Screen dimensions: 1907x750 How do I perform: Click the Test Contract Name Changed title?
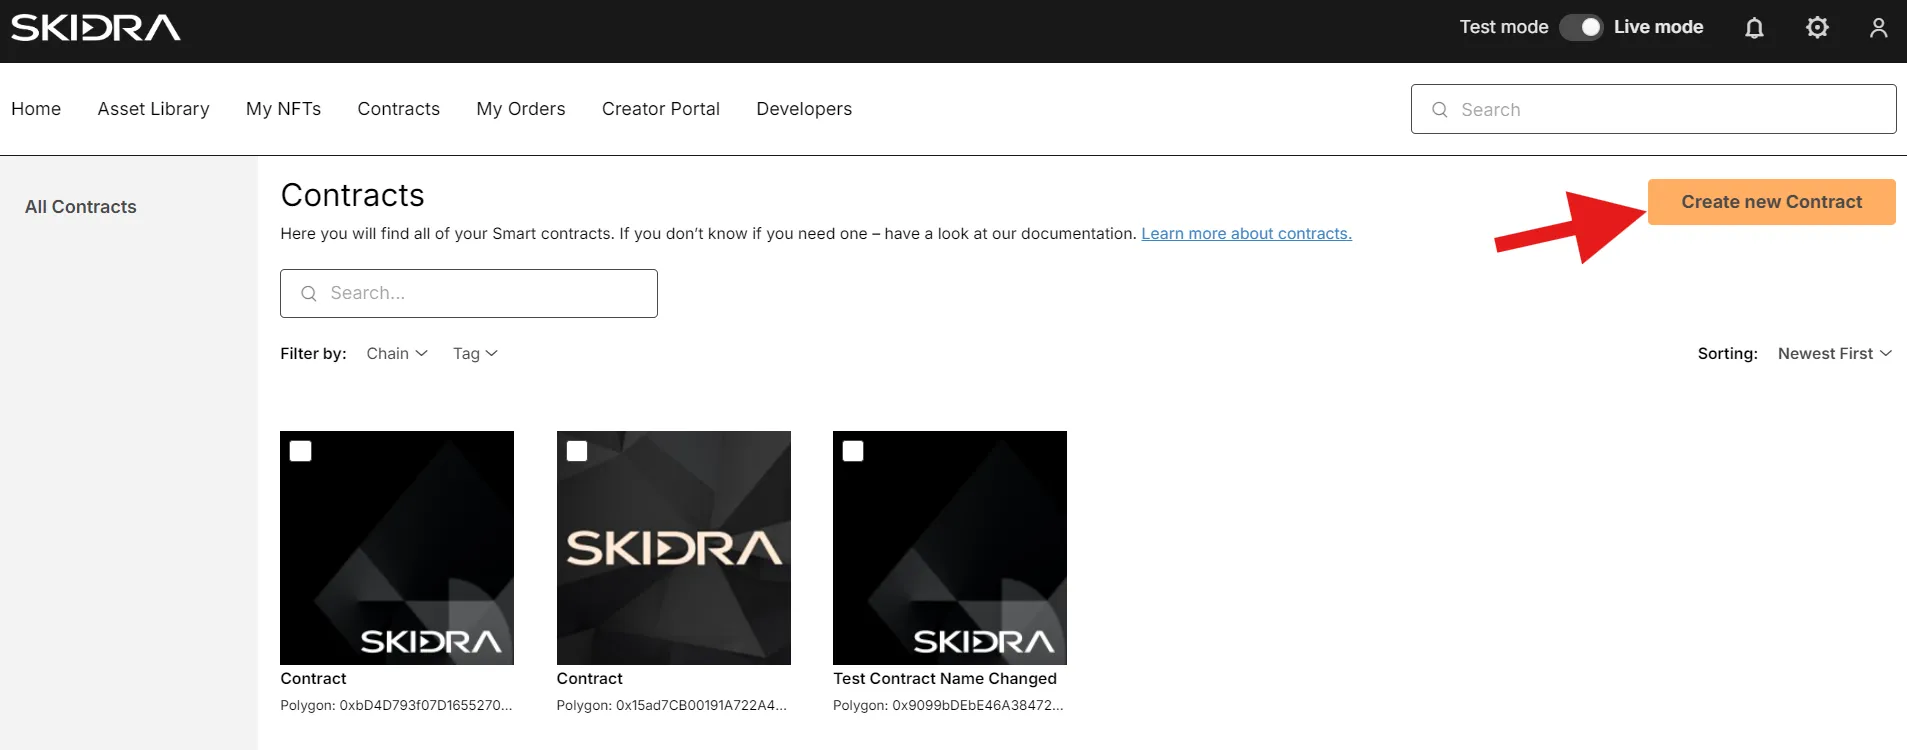[x=945, y=679]
